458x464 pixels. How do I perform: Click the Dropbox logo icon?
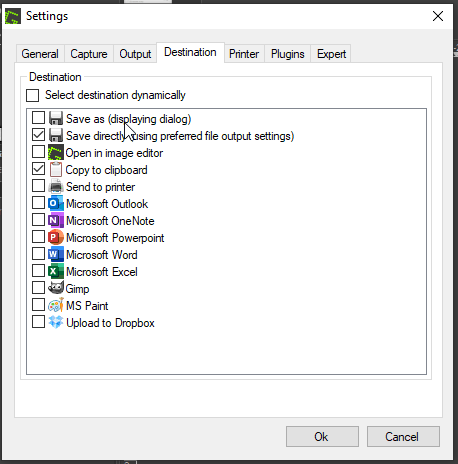click(56, 322)
